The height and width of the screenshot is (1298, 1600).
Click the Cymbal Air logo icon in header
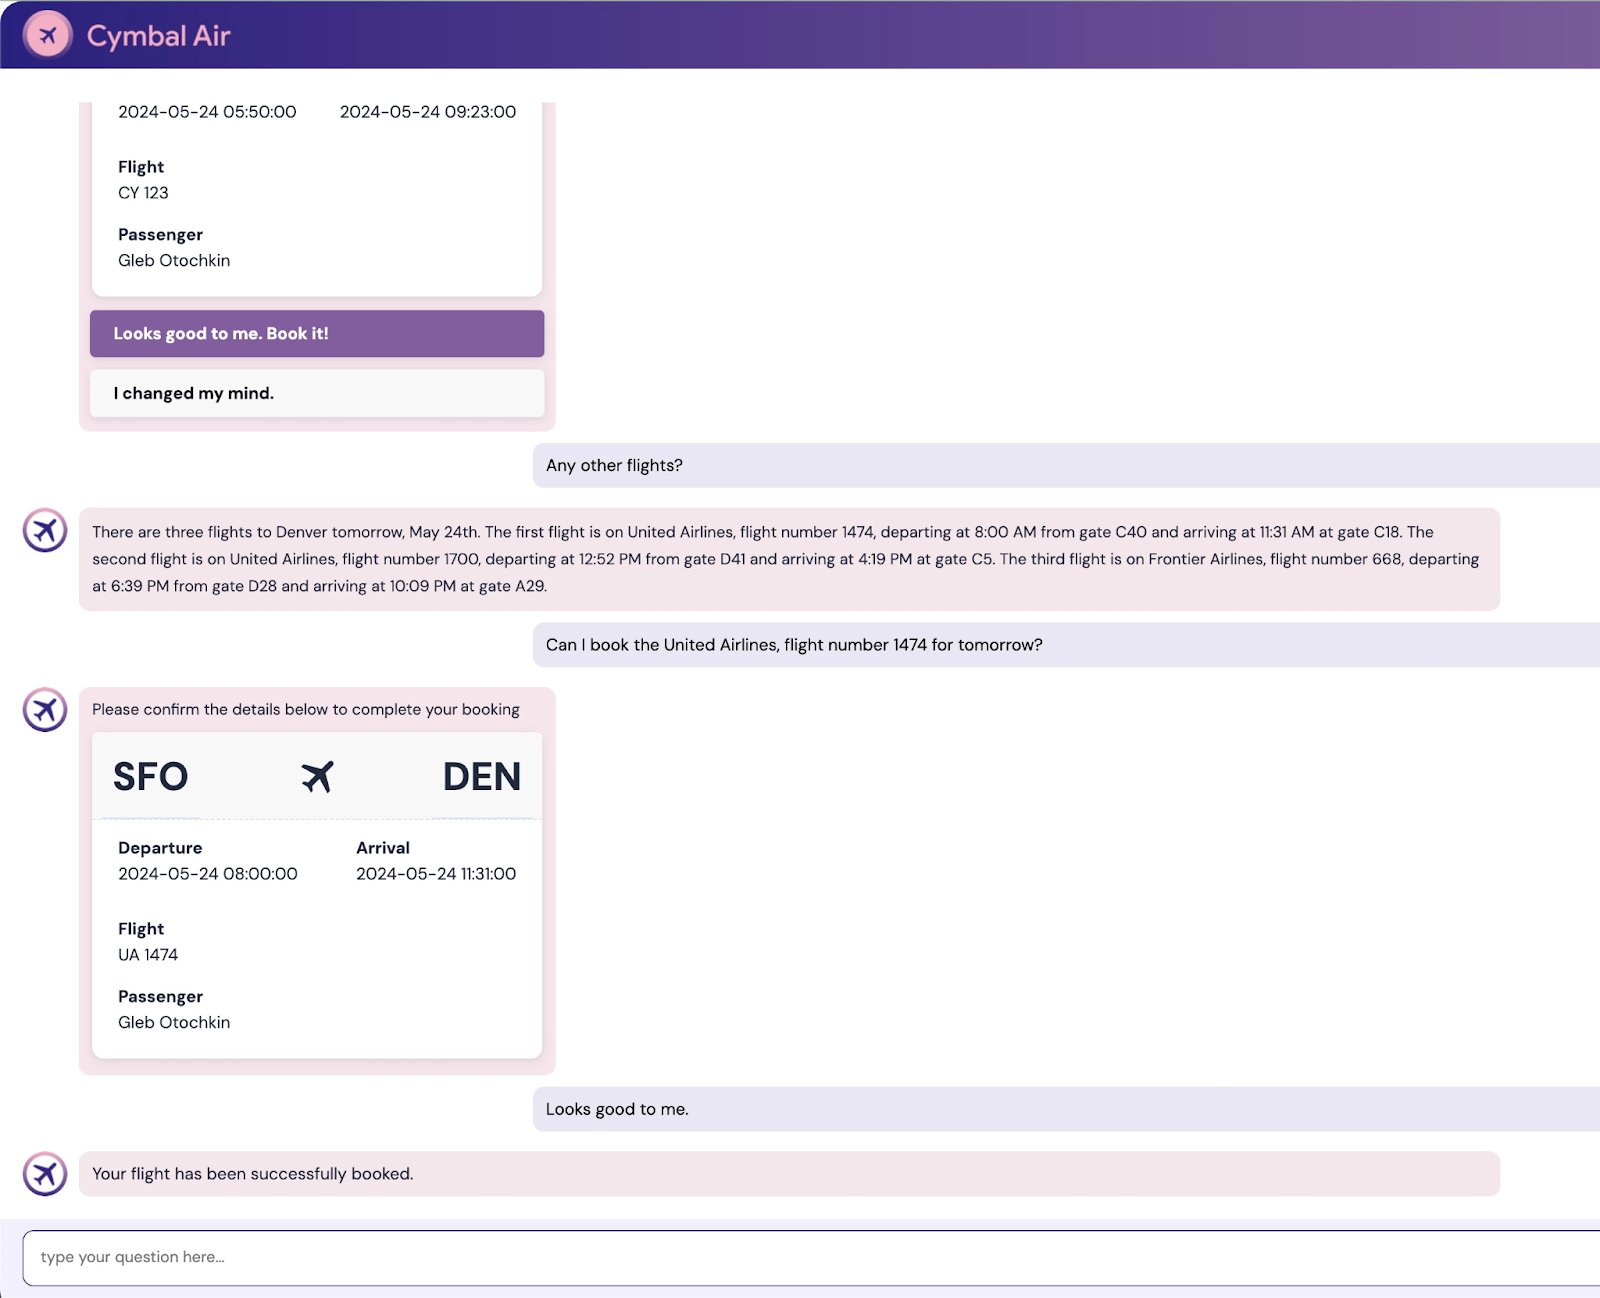pyautogui.click(x=47, y=36)
